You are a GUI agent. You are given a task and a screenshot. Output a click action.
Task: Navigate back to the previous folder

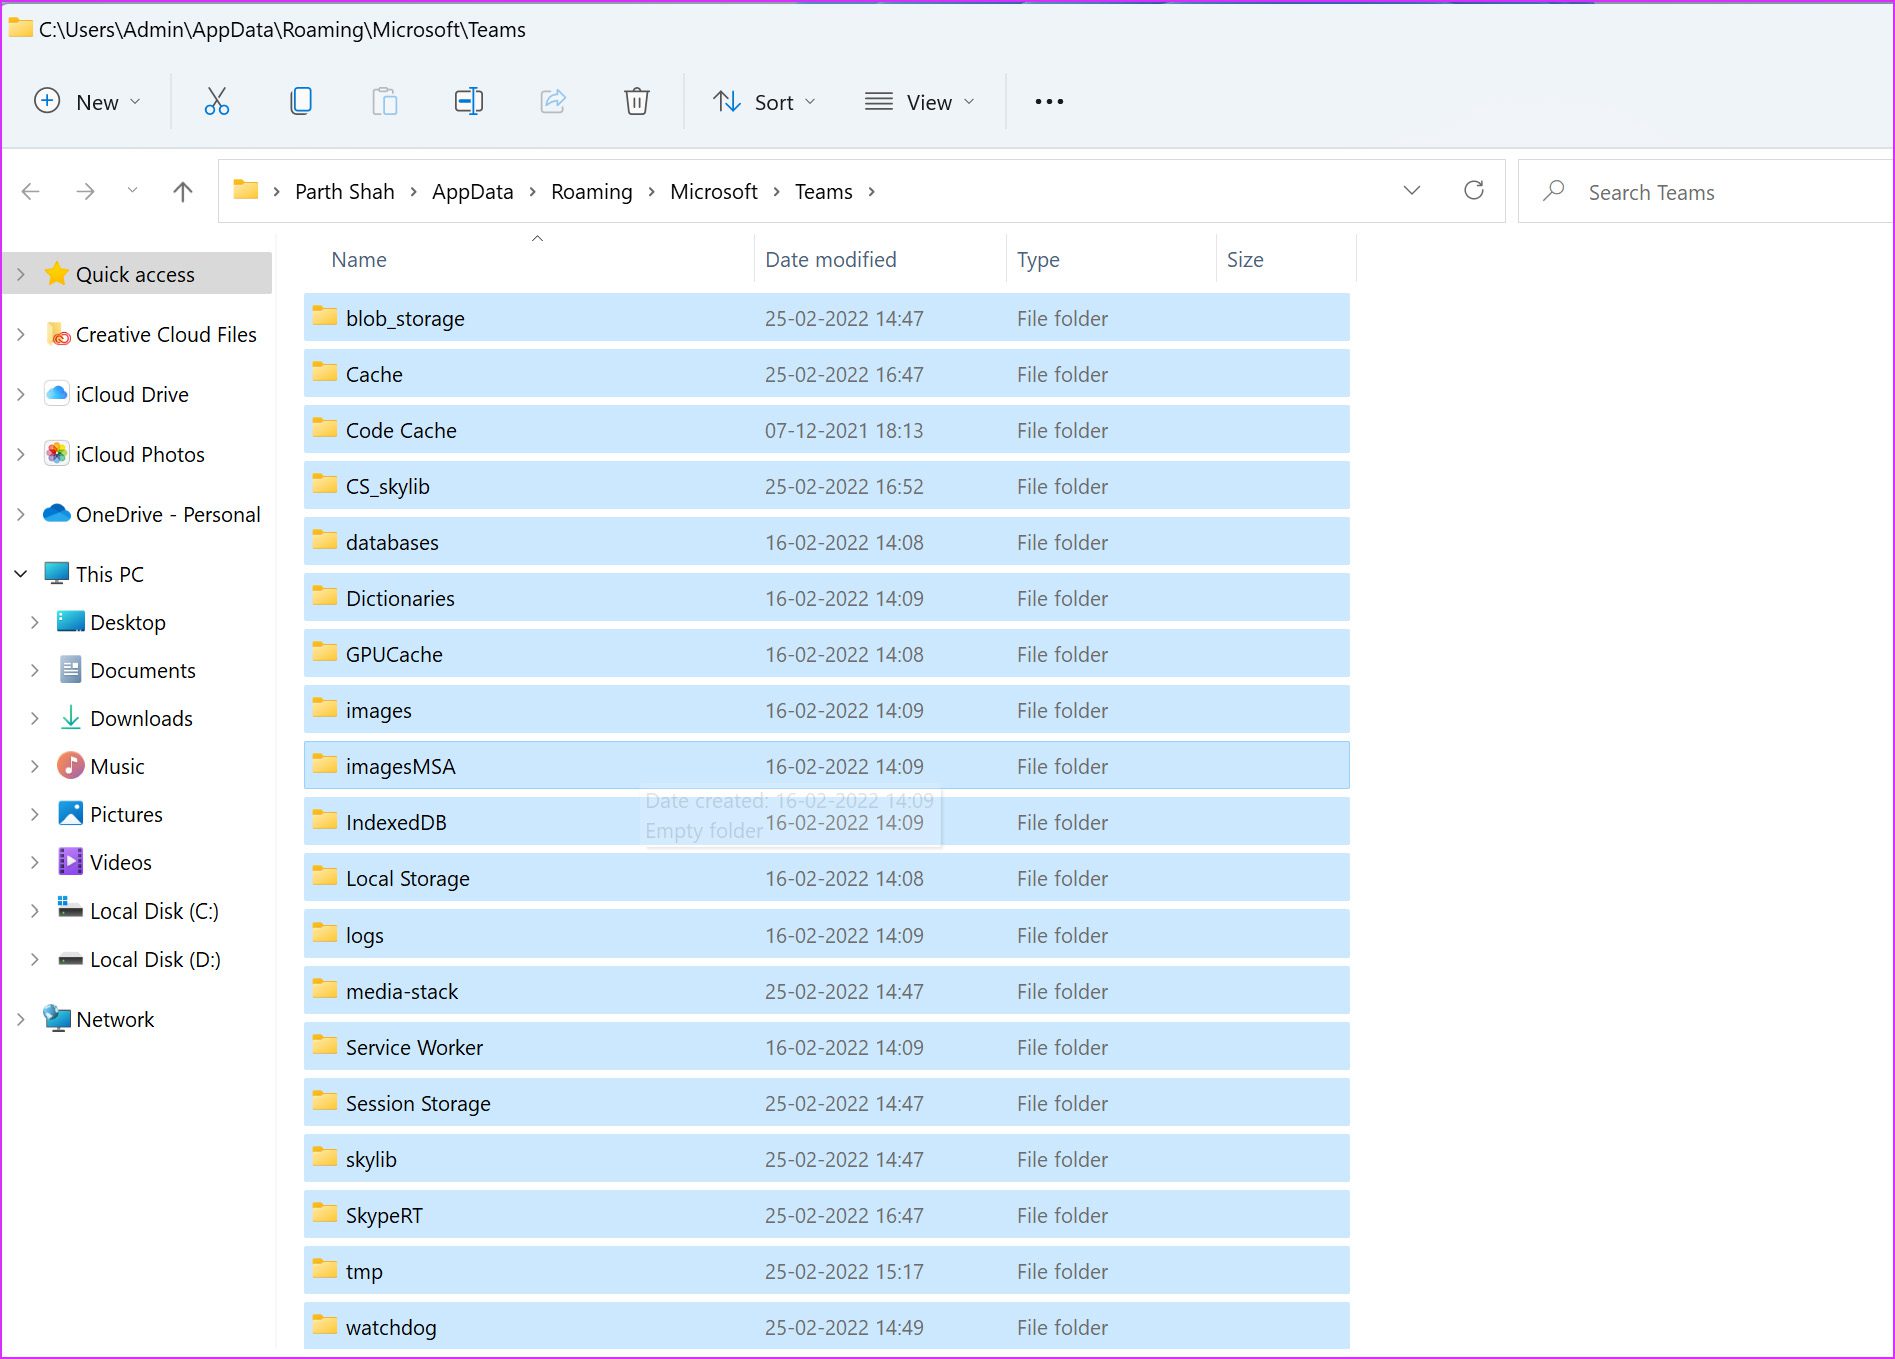click(x=31, y=191)
